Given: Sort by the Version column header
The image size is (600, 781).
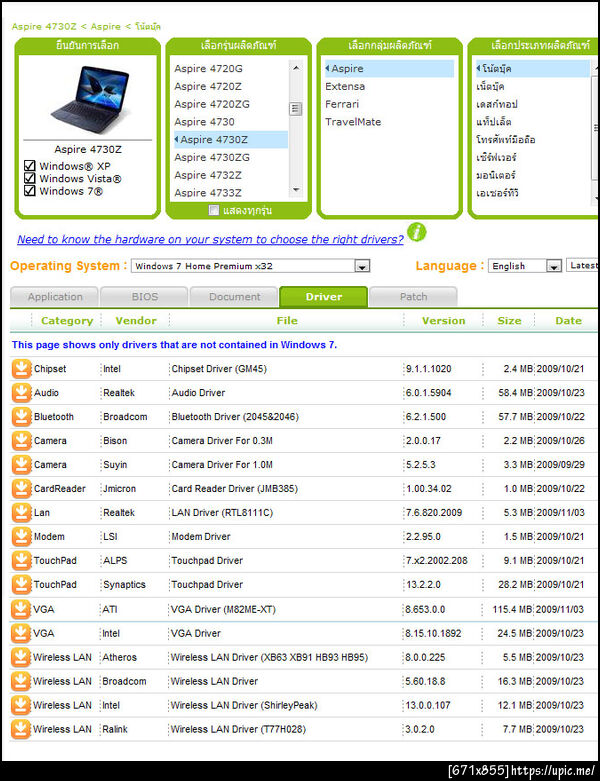Looking at the screenshot, I should point(443,321).
